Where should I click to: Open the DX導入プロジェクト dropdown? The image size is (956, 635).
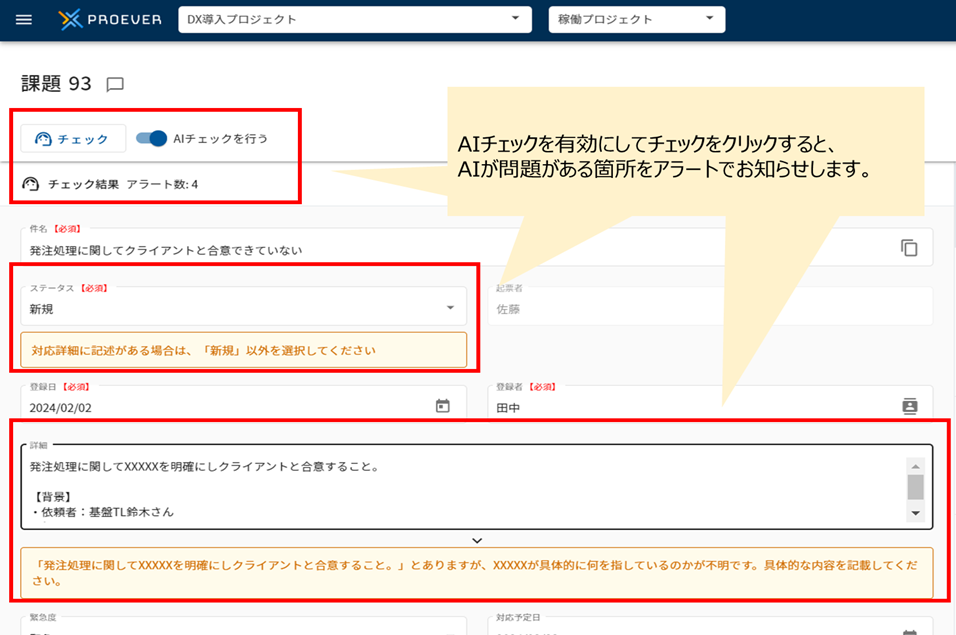tap(355, 20)
